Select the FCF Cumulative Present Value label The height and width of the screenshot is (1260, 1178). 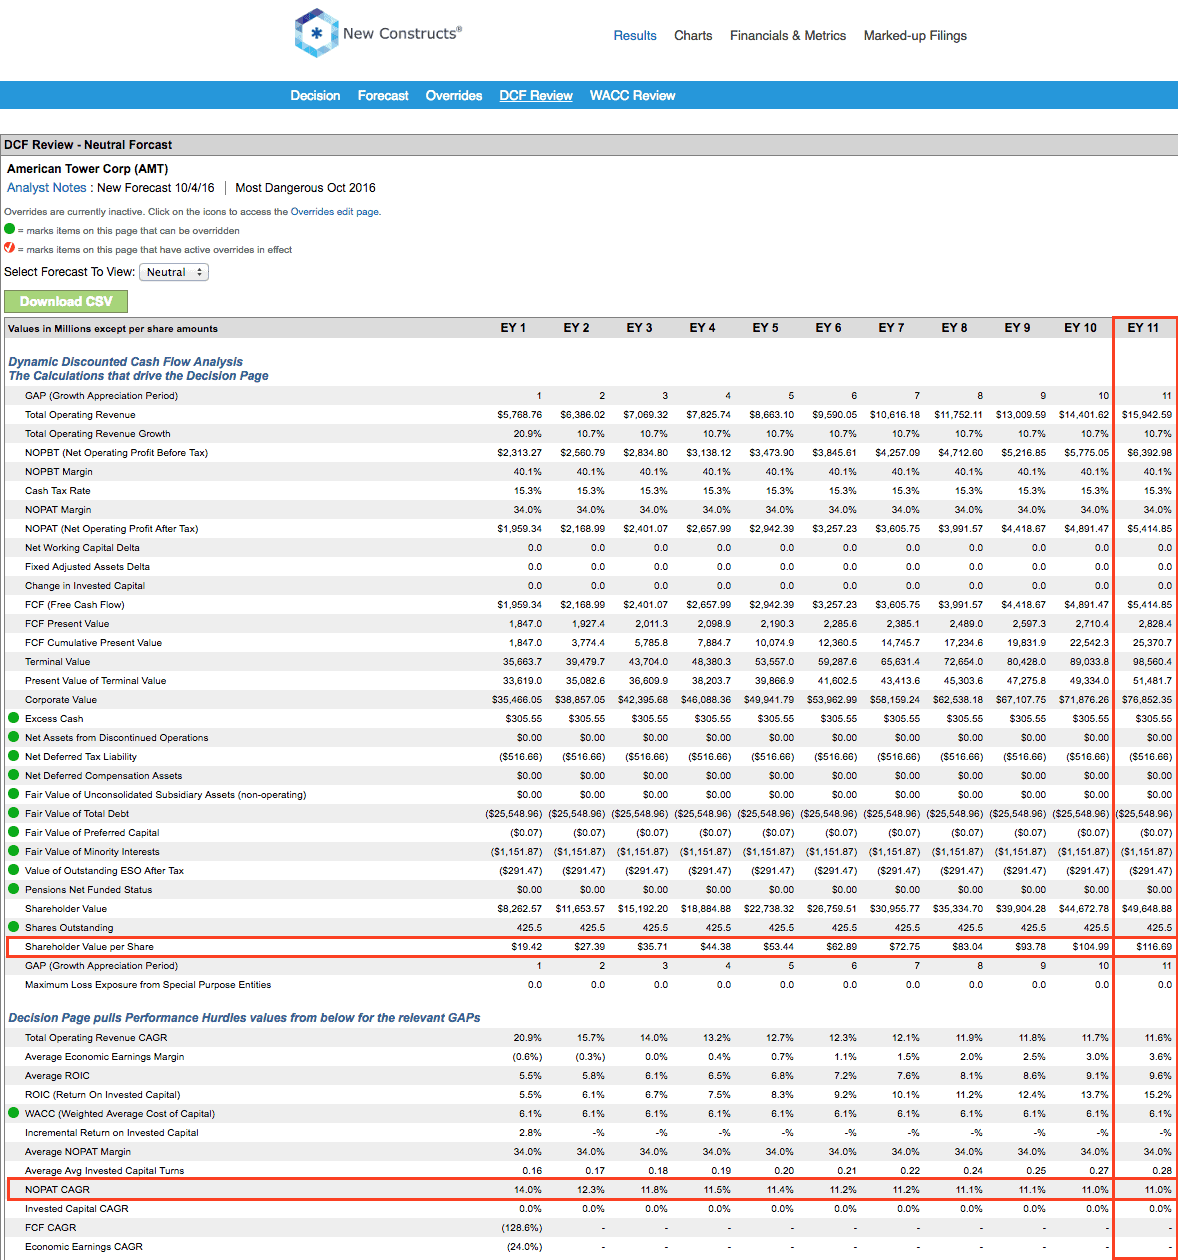[93, 643]
